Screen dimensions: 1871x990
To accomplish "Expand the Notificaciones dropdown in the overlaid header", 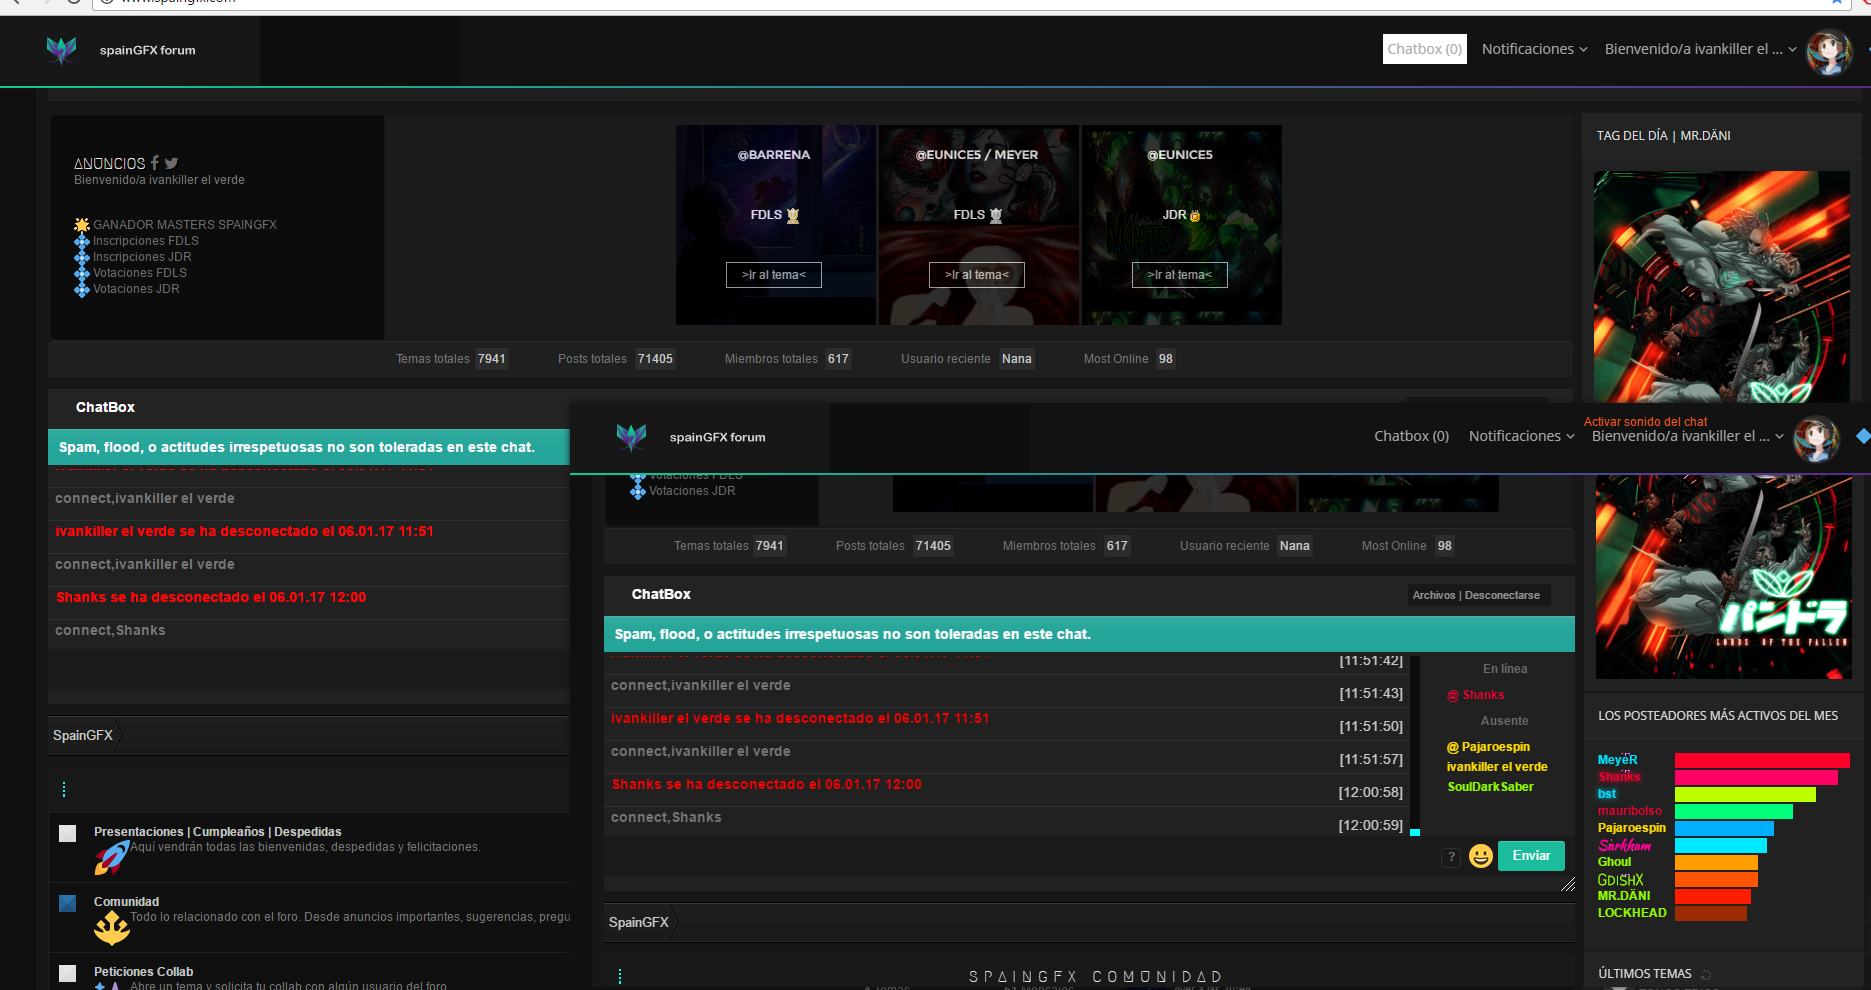I will point(1521,436).
